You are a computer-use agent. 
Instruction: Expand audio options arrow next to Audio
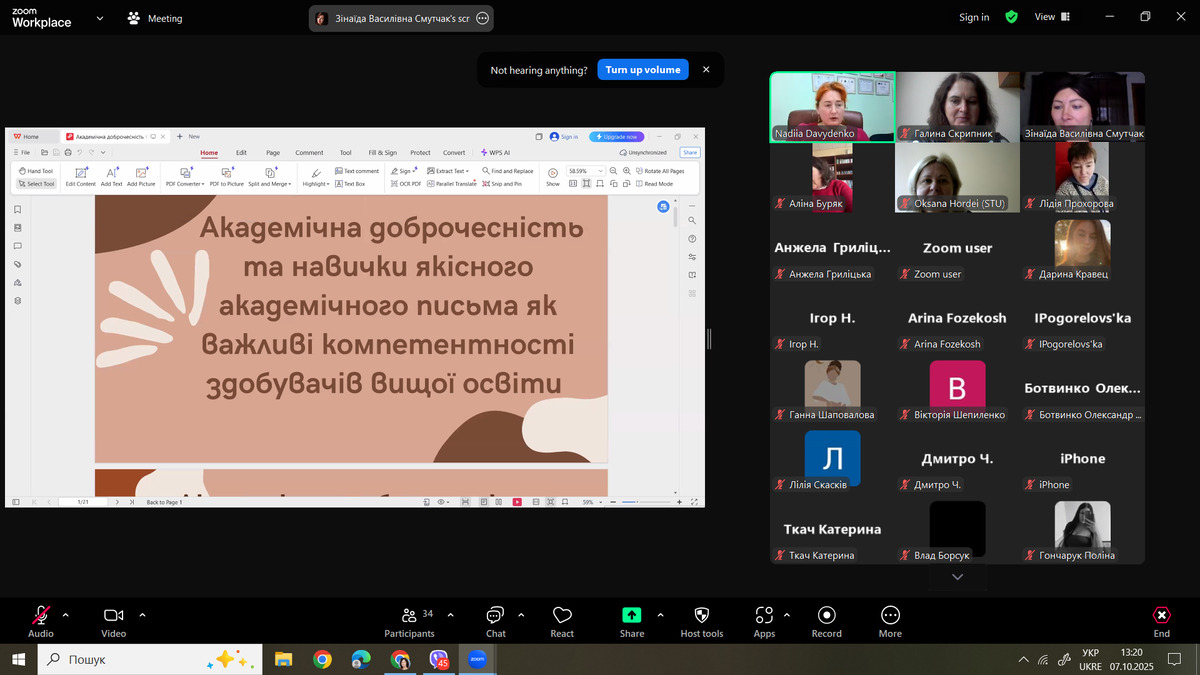[x=66, y=615]
